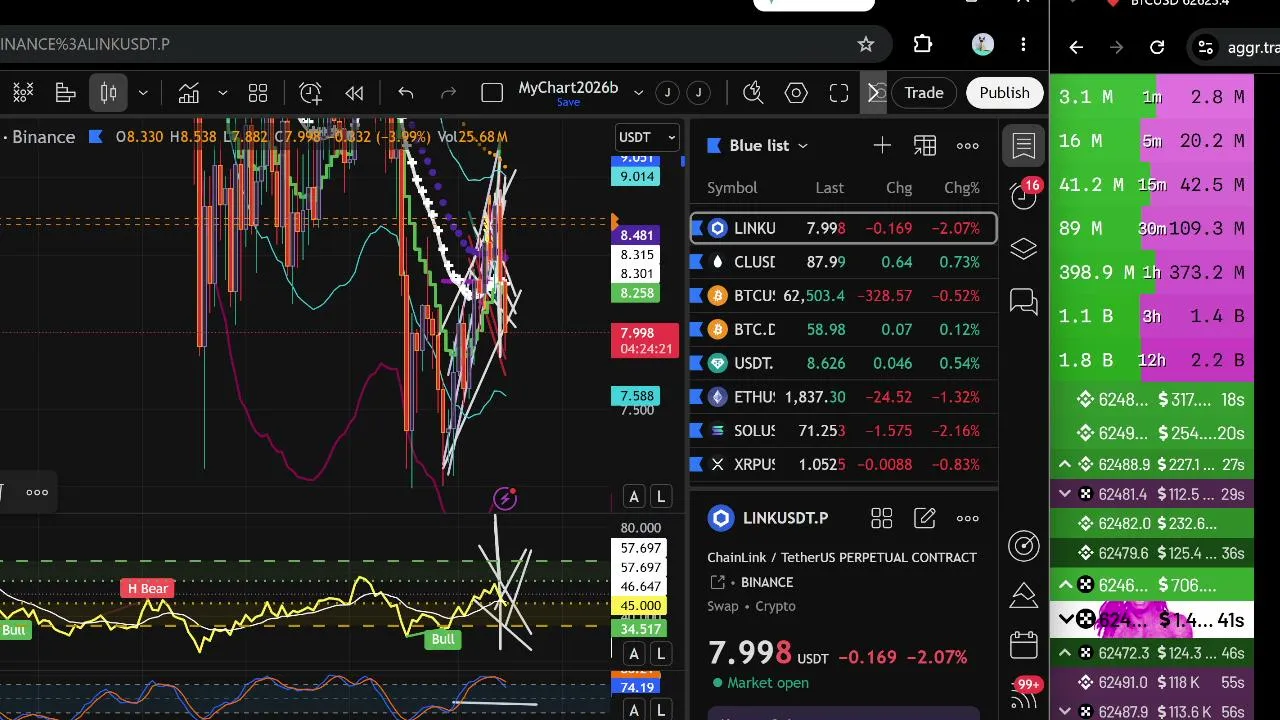Open the screeners target sidebar icon
The width and height of the screenshot is (1280, 720).
1024,545
